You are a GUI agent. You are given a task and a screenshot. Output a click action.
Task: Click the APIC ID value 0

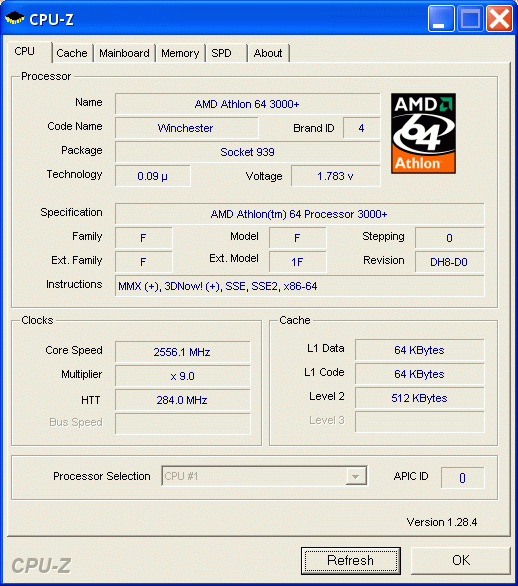462,478
